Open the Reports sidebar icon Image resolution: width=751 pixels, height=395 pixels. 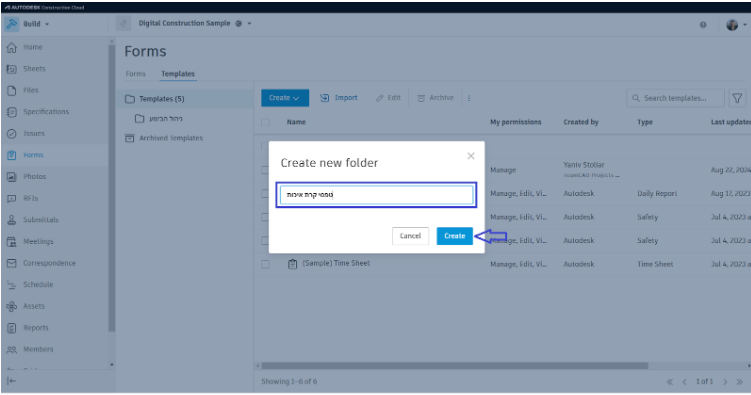click(x=11, y=328)
